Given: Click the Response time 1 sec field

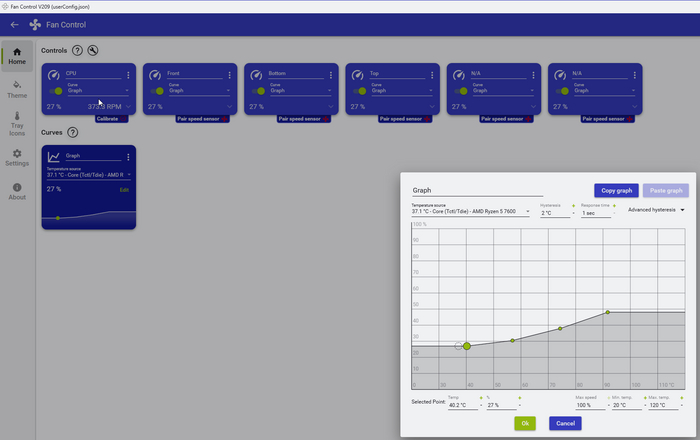Looking at the screenshot, I should click(x=596, y=213).
